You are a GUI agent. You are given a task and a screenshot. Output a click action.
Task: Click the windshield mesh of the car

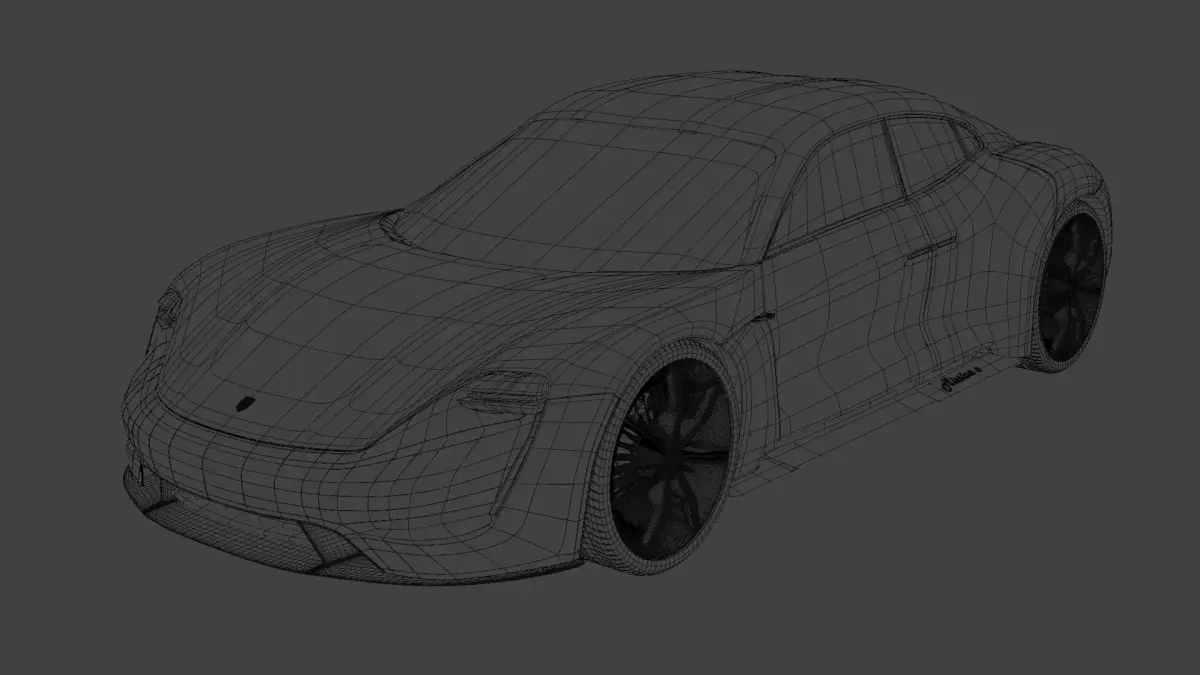[x=590, y=193]
